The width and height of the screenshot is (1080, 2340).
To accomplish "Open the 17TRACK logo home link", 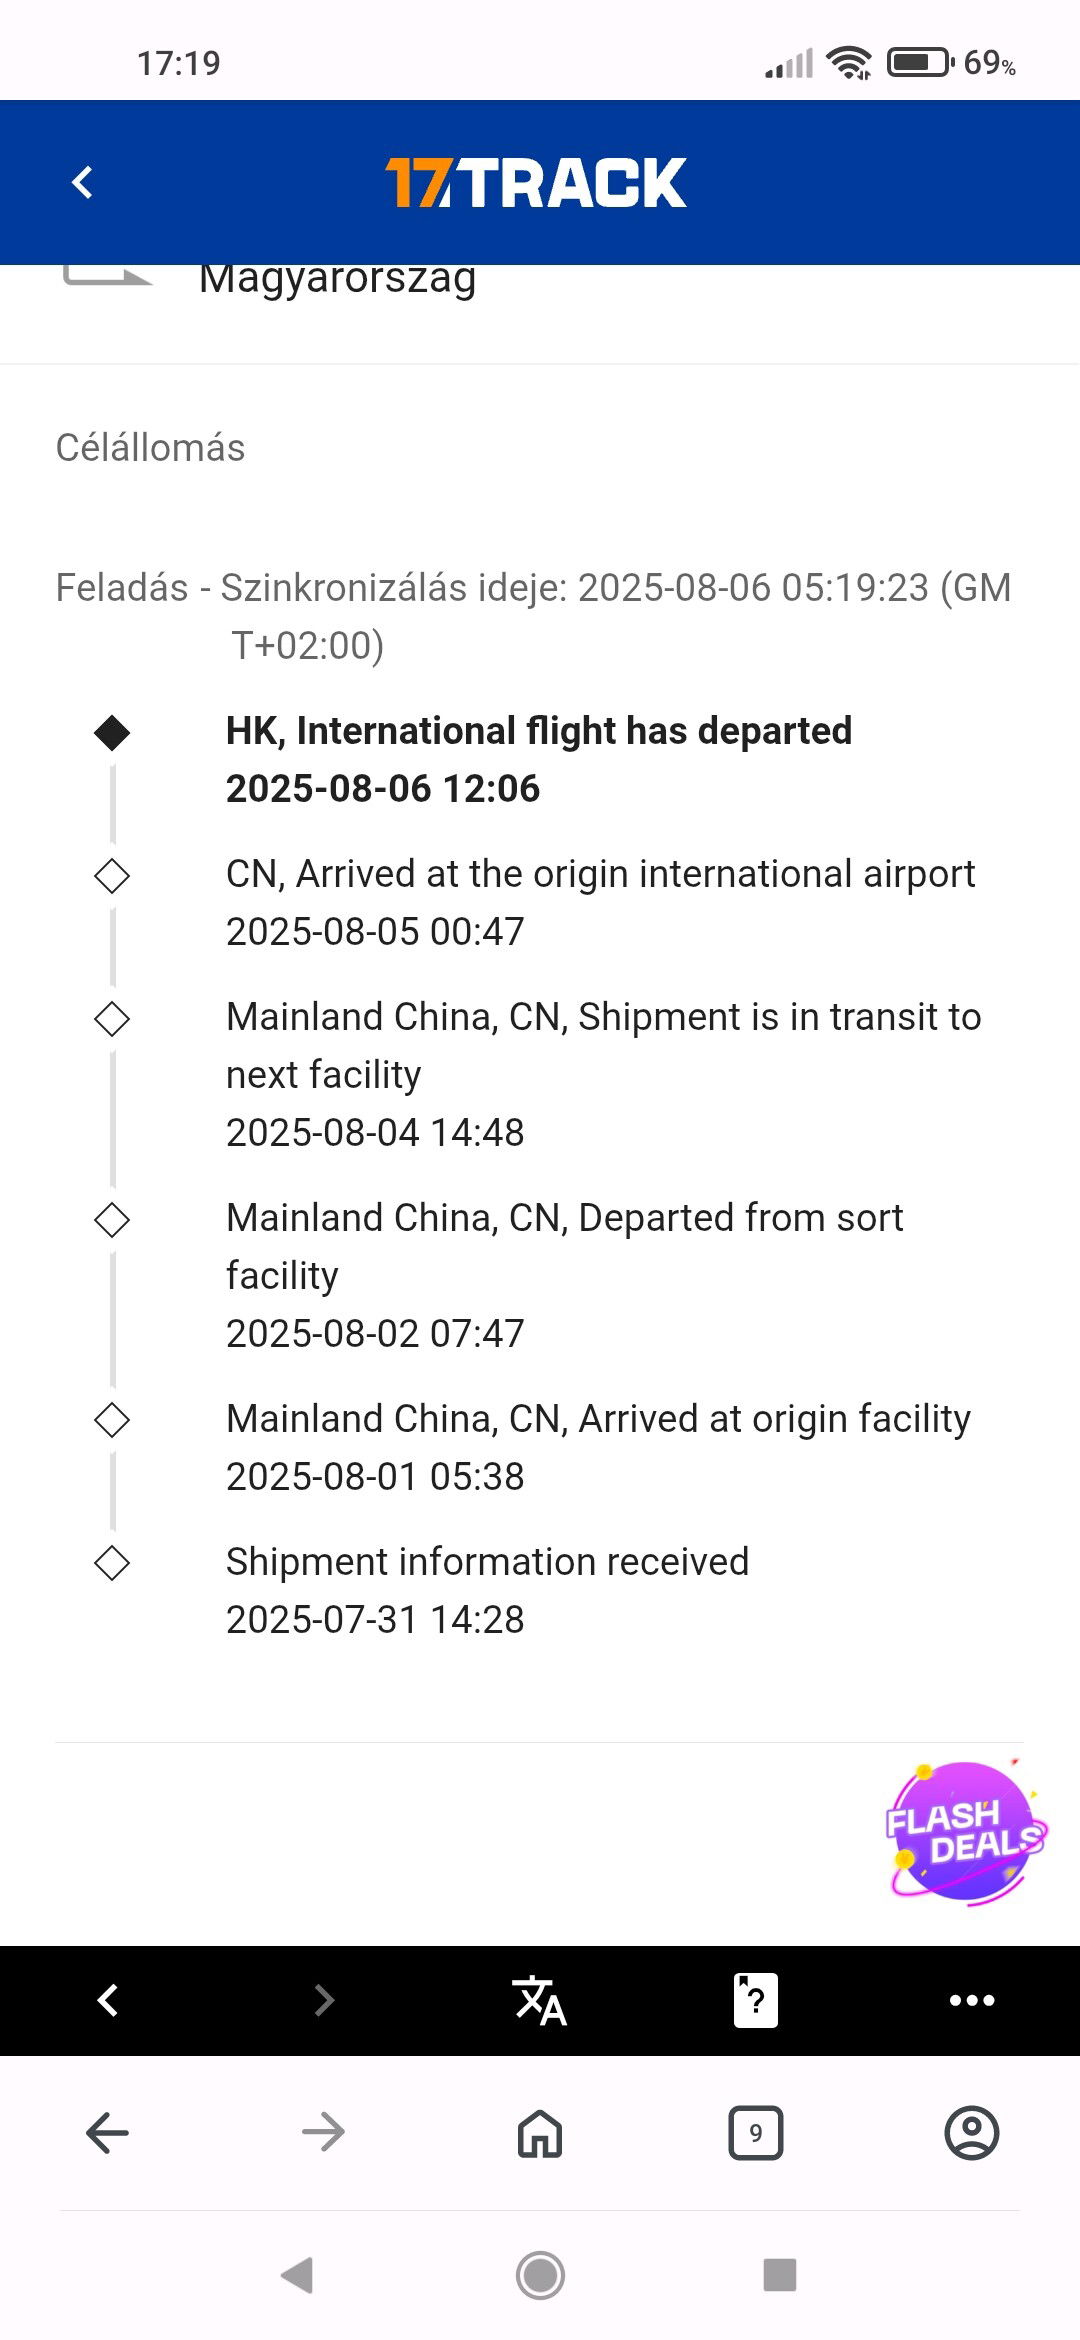I will click(x=536, y=182).
